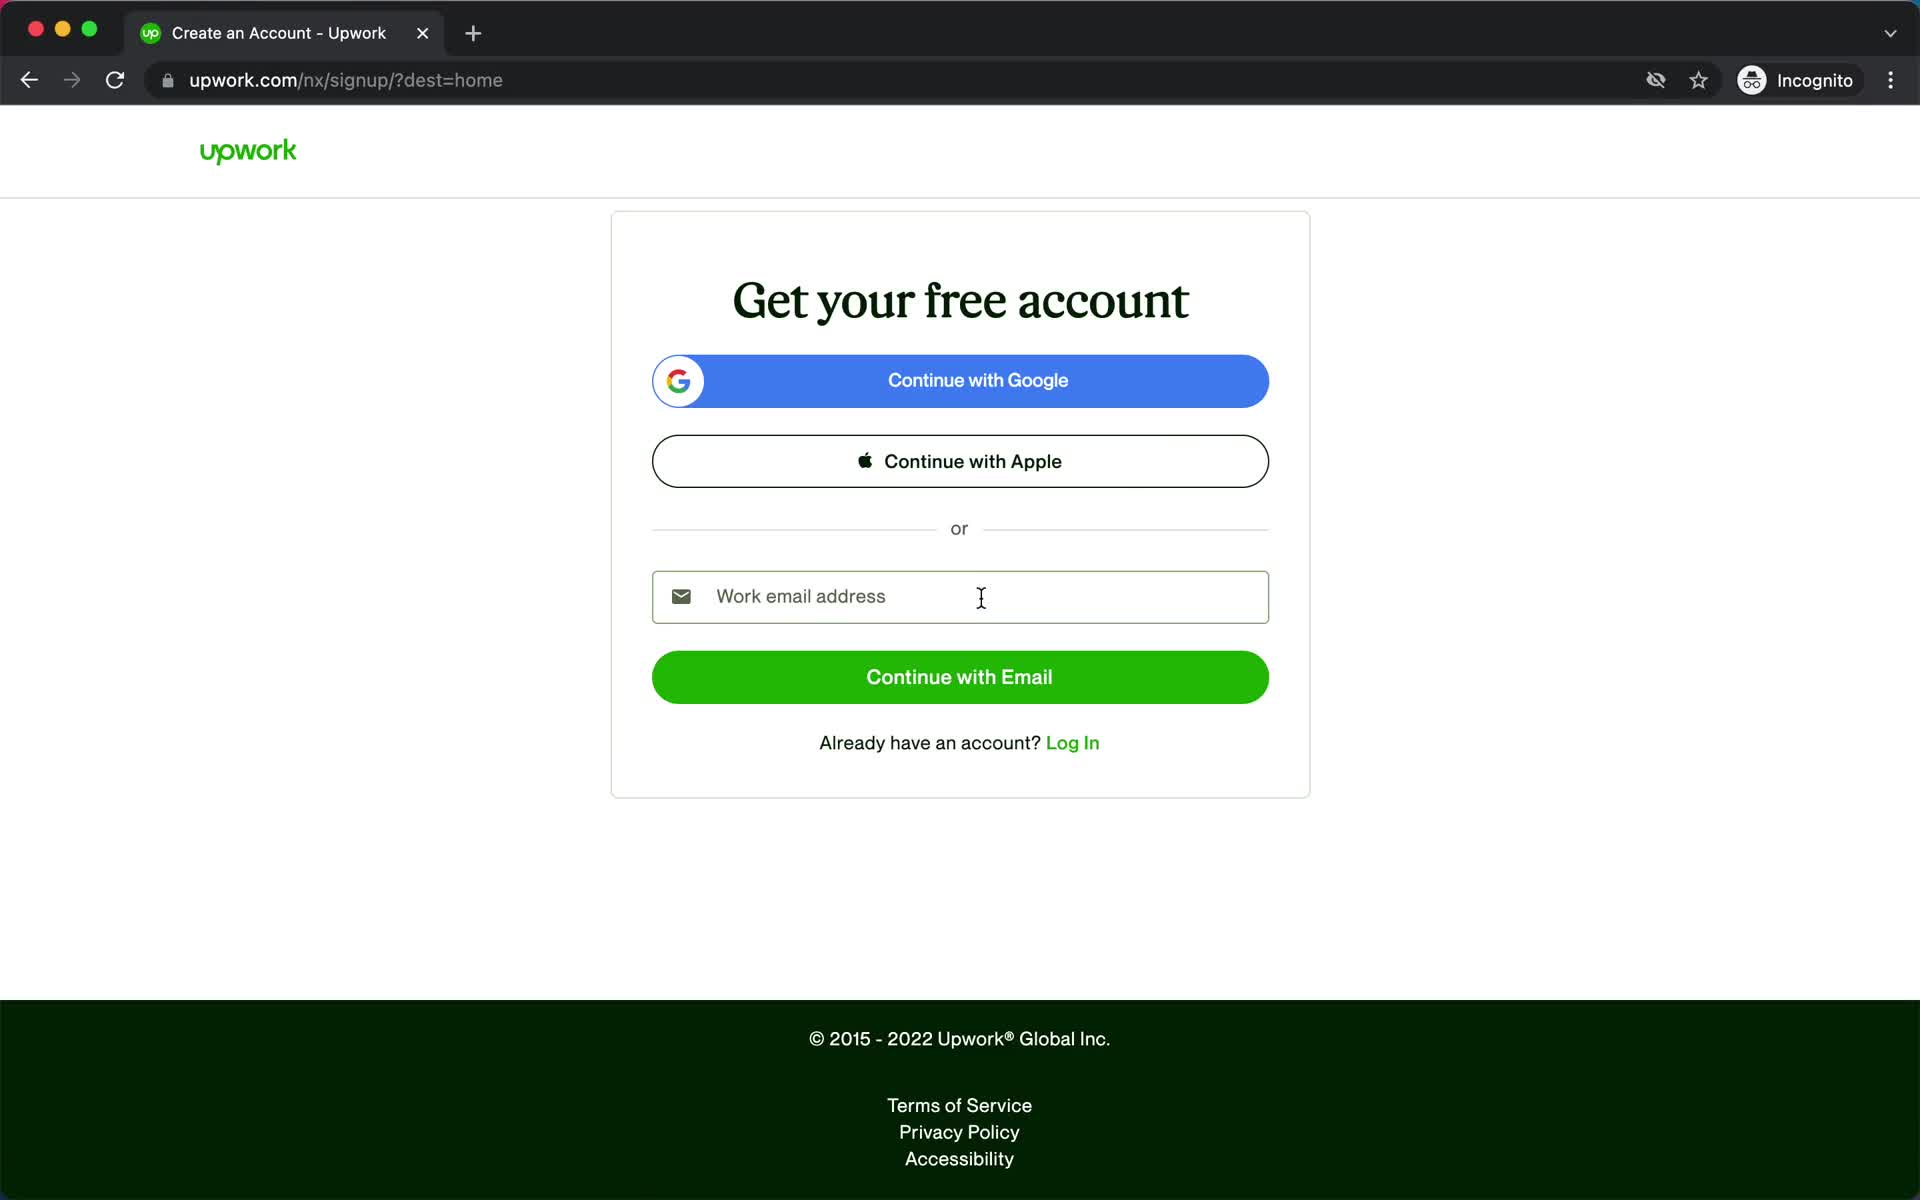Image resolution: width=1920 pixels, height=1200 pixels.
Task: Go back with the browser back arrow
Action: point(29,80)
